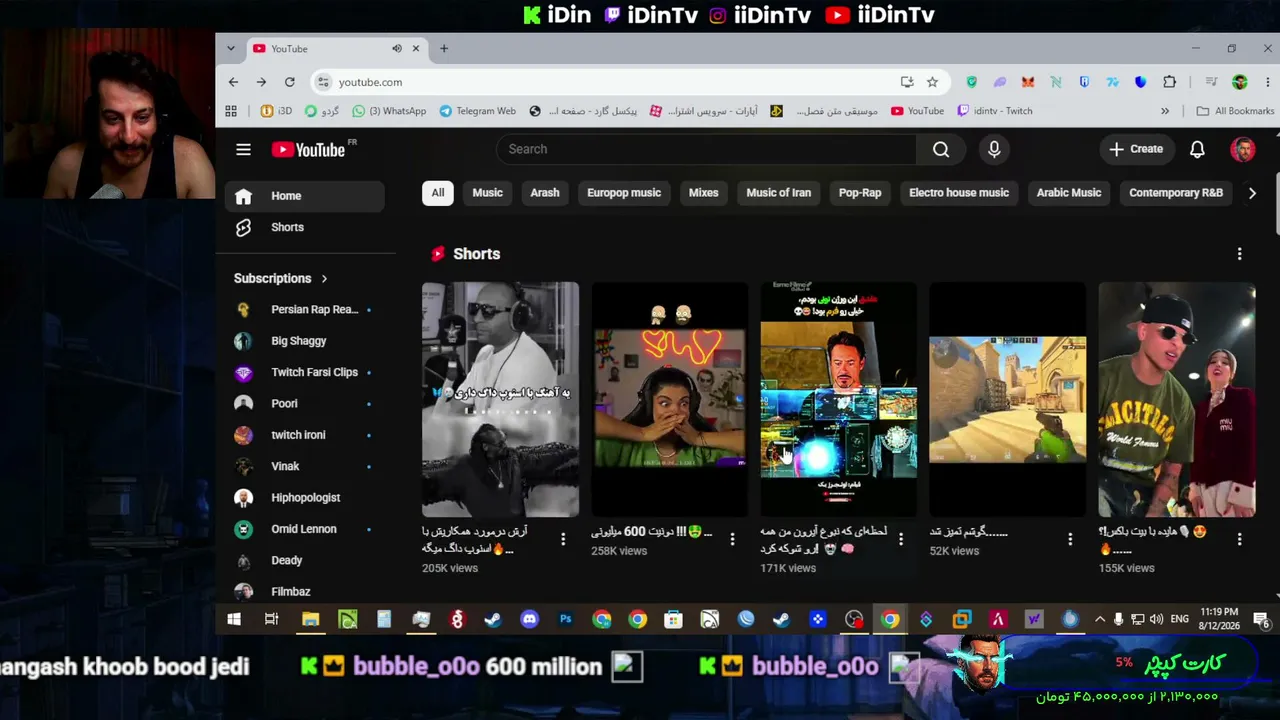The height and width of the screenshot is (720, 1280).
Task: Select the Mixes chip
Action: 703,193
